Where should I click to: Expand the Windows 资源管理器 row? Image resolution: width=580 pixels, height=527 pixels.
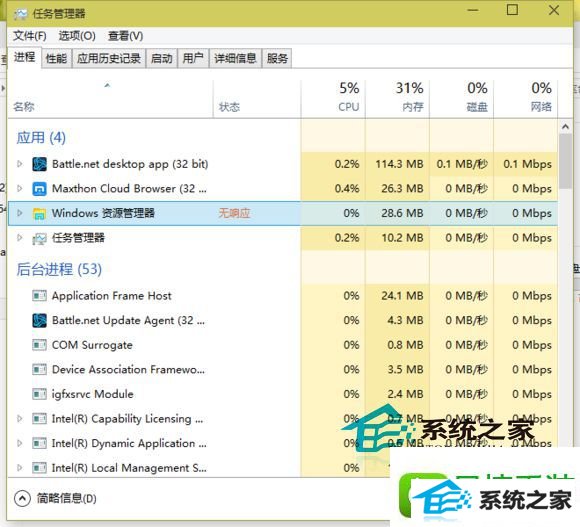click(20, 213)
